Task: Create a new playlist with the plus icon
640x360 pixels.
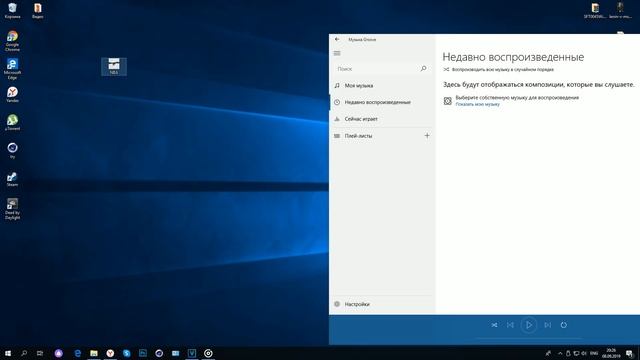Action: (427, 136)
